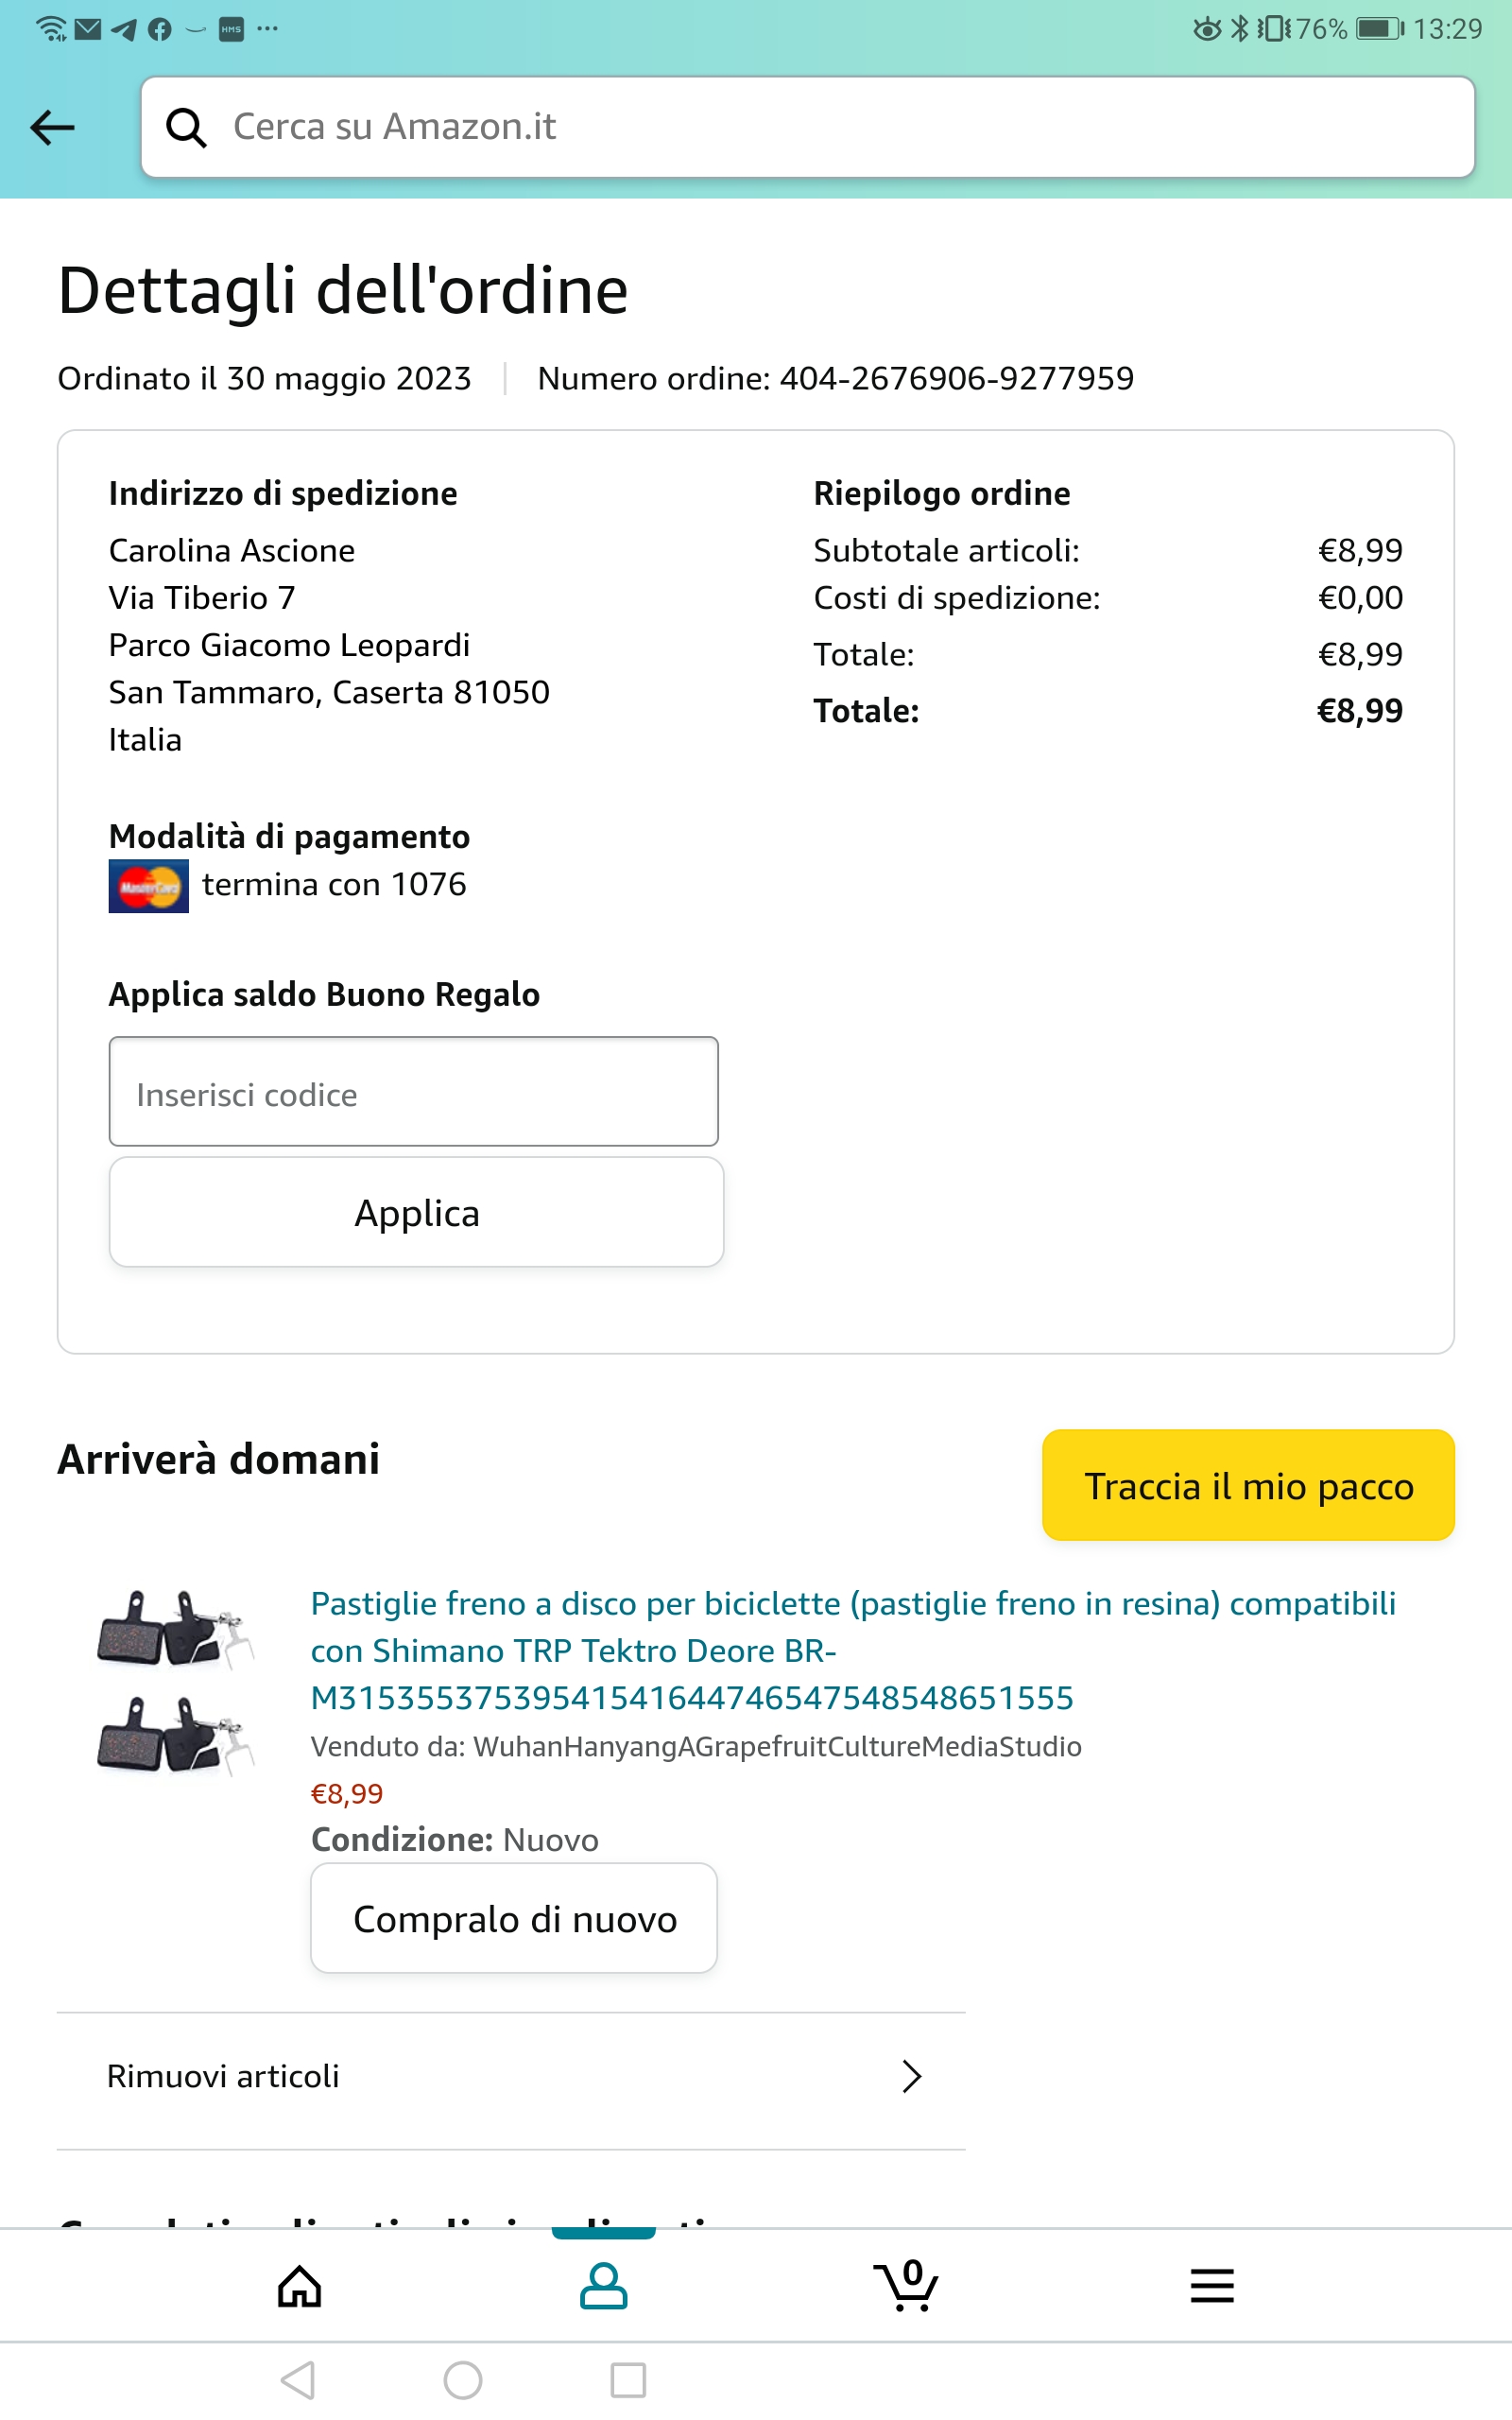Click Traccia il mio pacco button

click(x=1248, y=1486)
